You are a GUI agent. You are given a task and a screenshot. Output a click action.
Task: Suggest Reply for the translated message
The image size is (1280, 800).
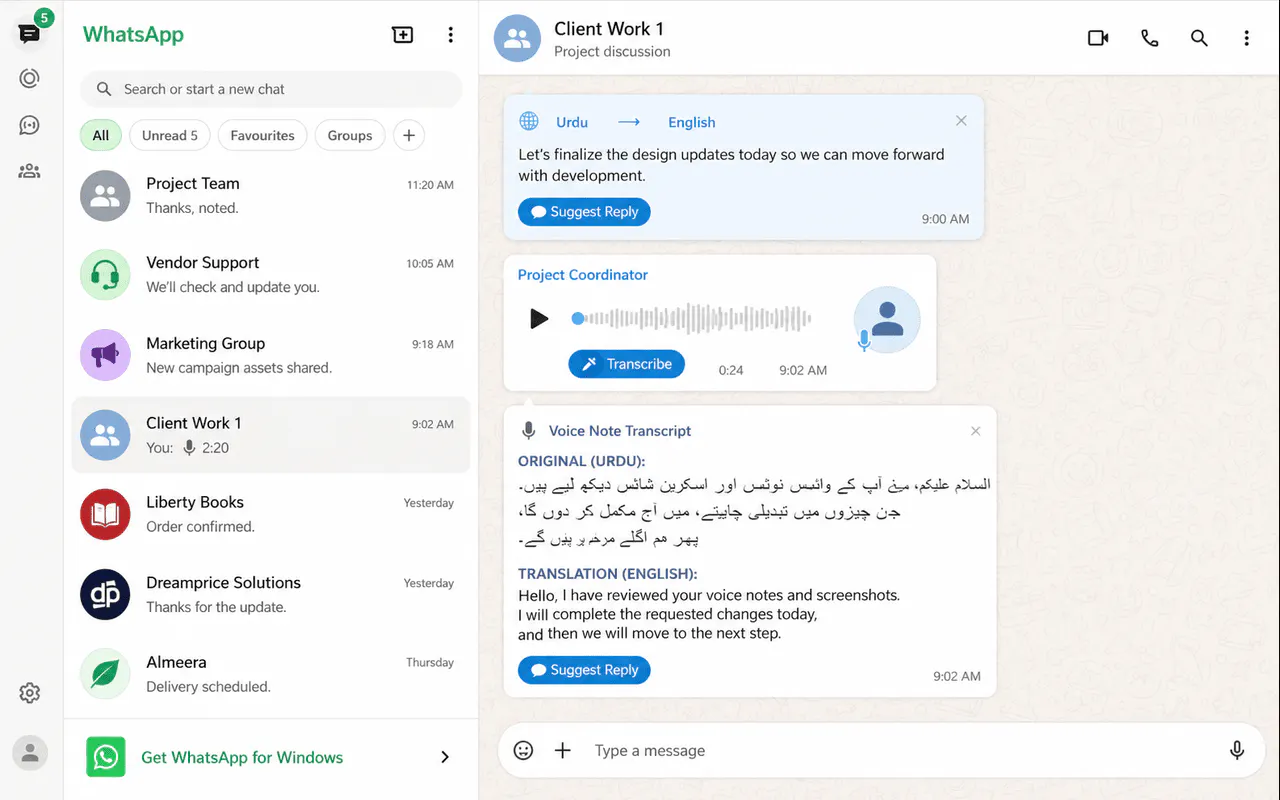584,212
